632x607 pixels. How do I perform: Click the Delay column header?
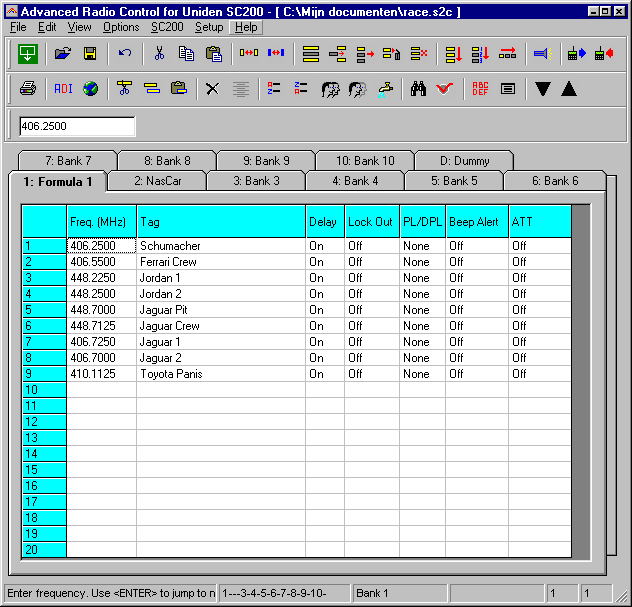pyautogui.click(x=325, y=221)
